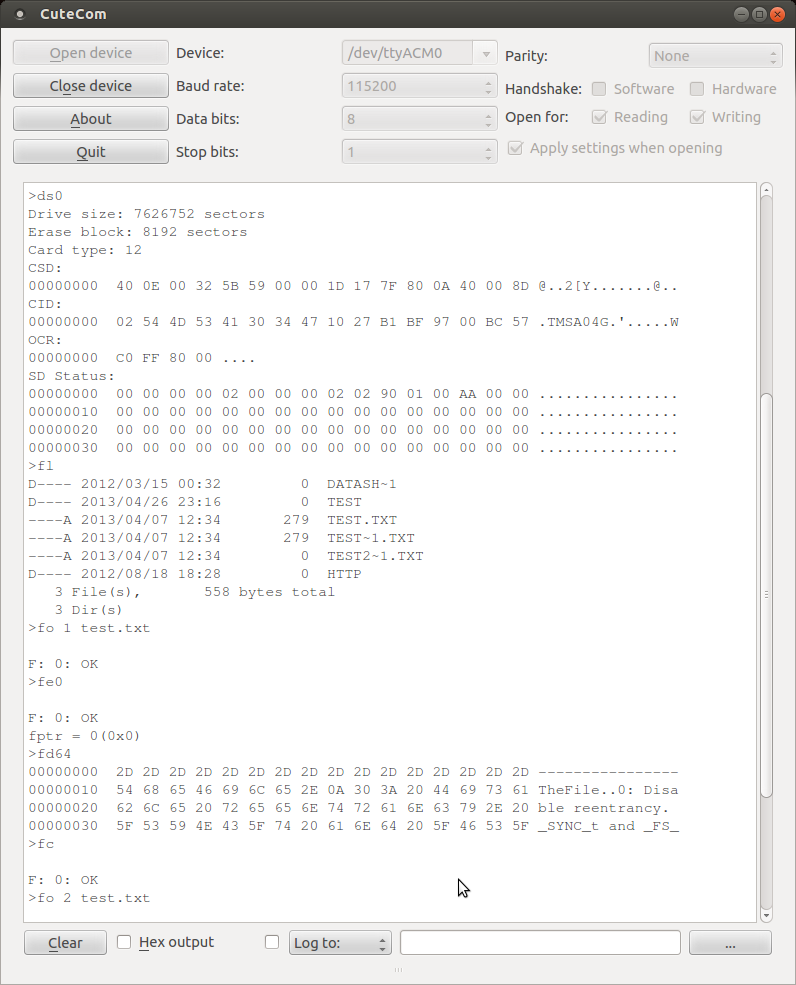Open the Log to mode dropdown
Image resolution: width=796 pixels, height=985 pixels.
tap(340, 943)
